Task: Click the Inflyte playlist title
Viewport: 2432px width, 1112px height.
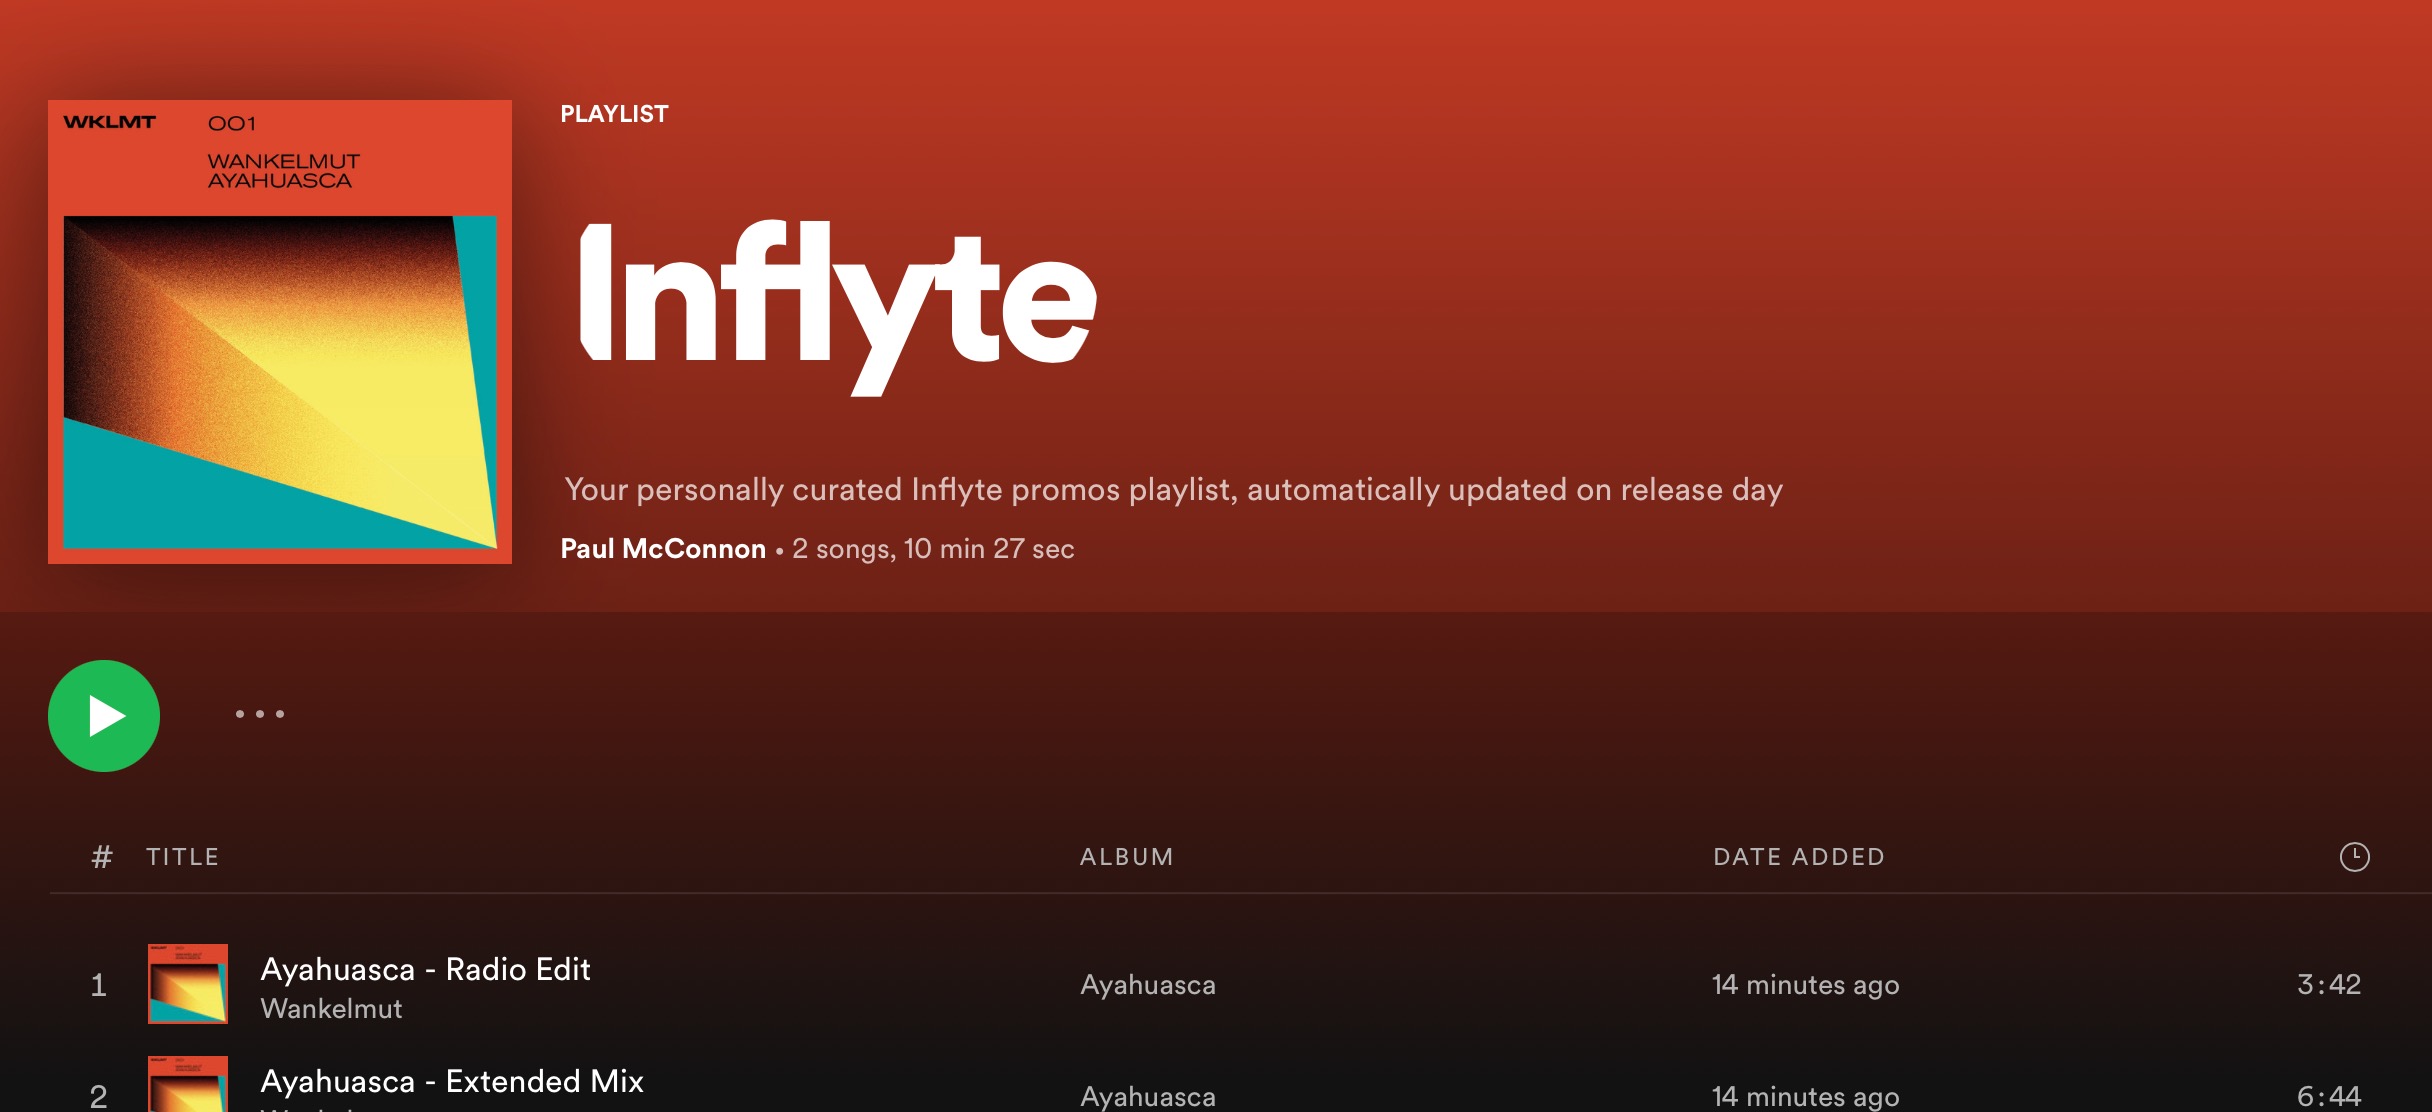Action: (x=838, y=306)
